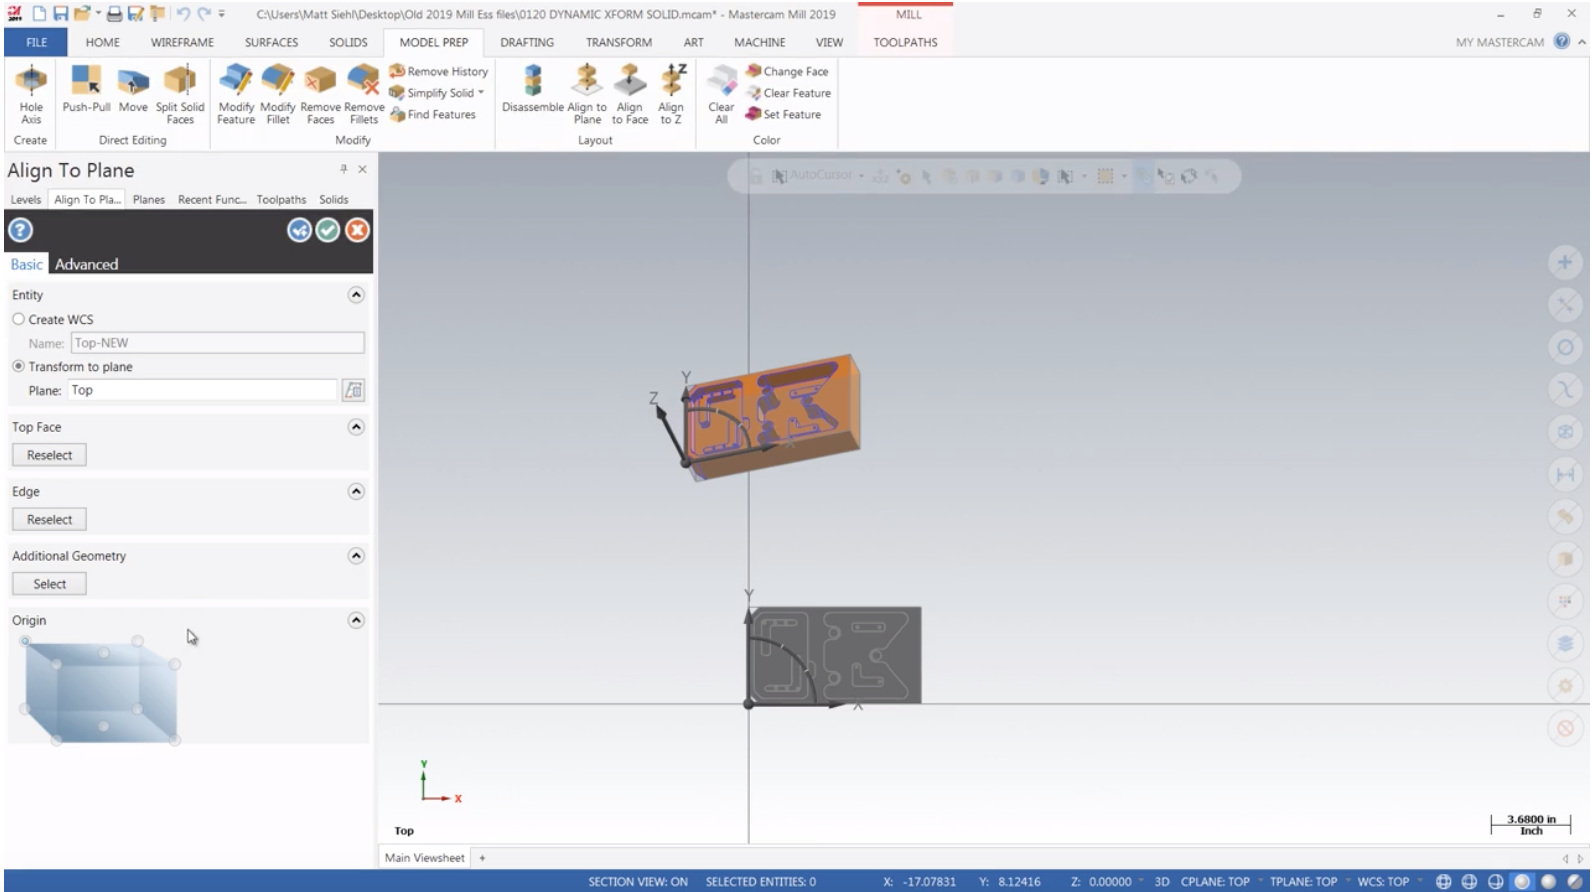This screenshot has width=1592, height=892.
Task: Activate the Push-Pull tool
Action: 86,90
